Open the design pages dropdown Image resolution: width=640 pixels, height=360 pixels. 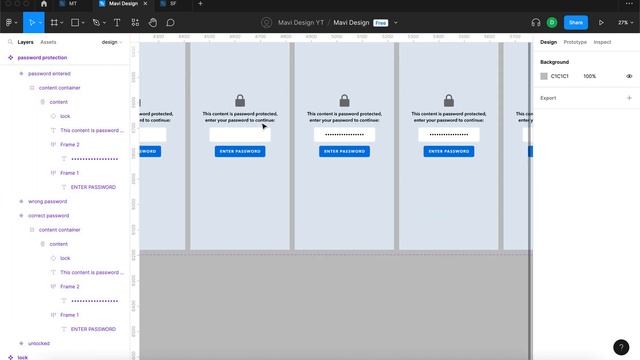(111, 42)
